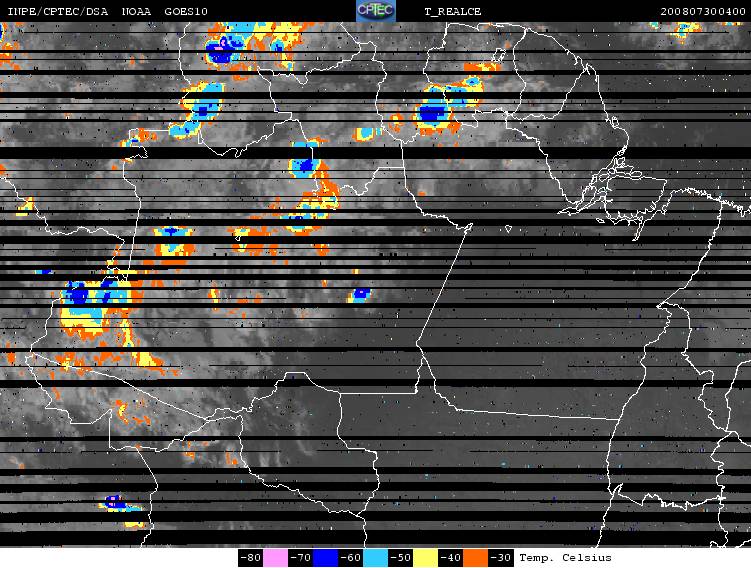Click the Temp. Celsius legend text
This screenshot has width=751, height=568.
point(565,558)
